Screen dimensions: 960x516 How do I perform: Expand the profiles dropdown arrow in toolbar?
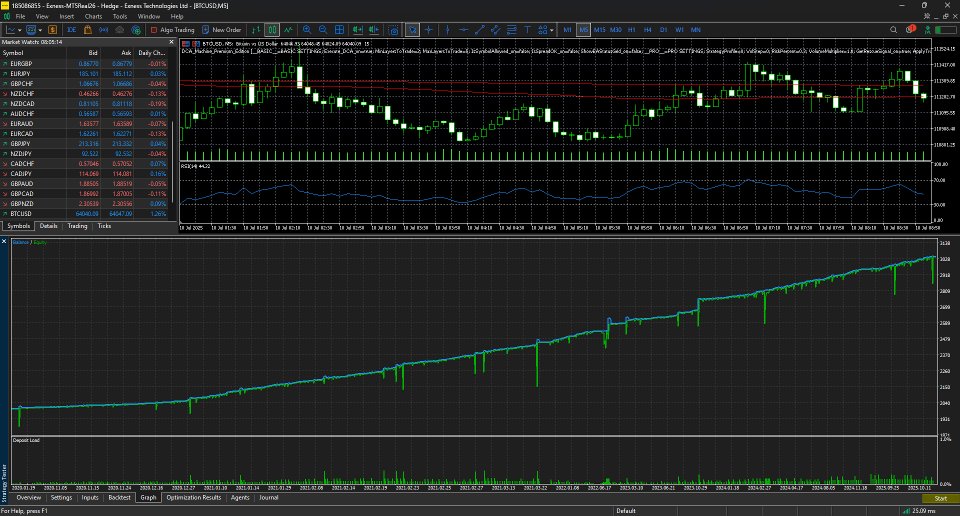(x=40, y=29)
